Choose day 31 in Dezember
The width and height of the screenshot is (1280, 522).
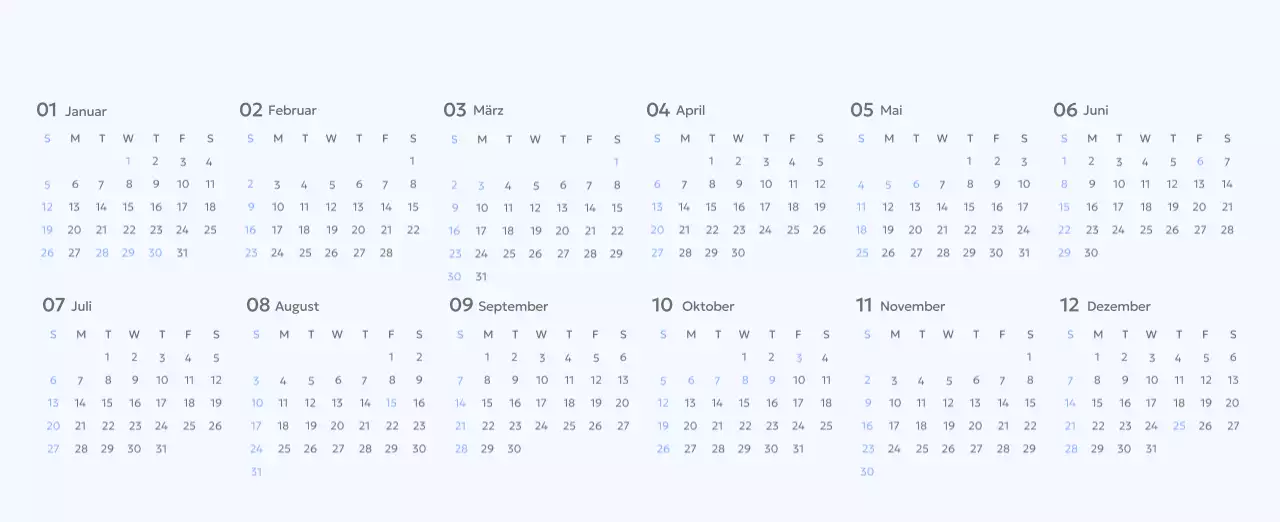point(1151,449)
